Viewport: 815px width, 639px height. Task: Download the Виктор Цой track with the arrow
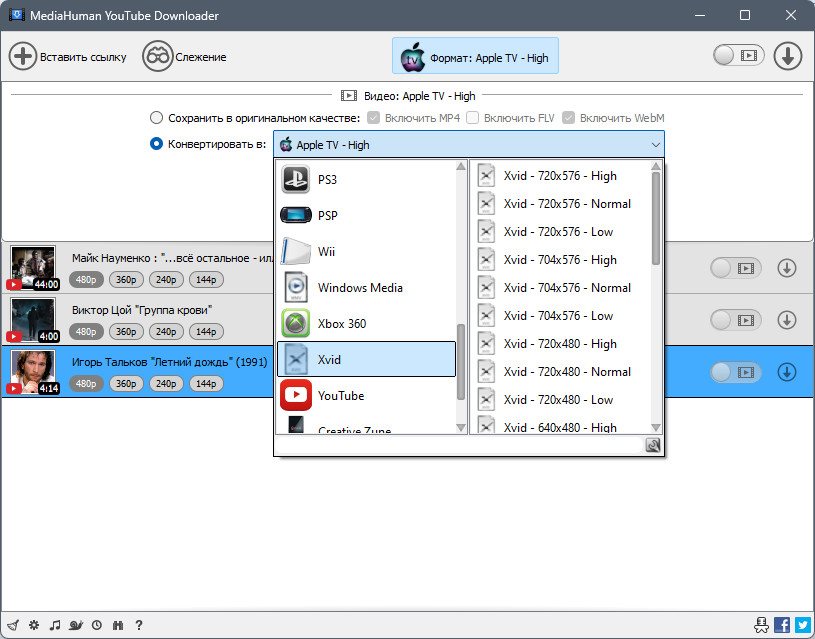(x=786, y=320)
